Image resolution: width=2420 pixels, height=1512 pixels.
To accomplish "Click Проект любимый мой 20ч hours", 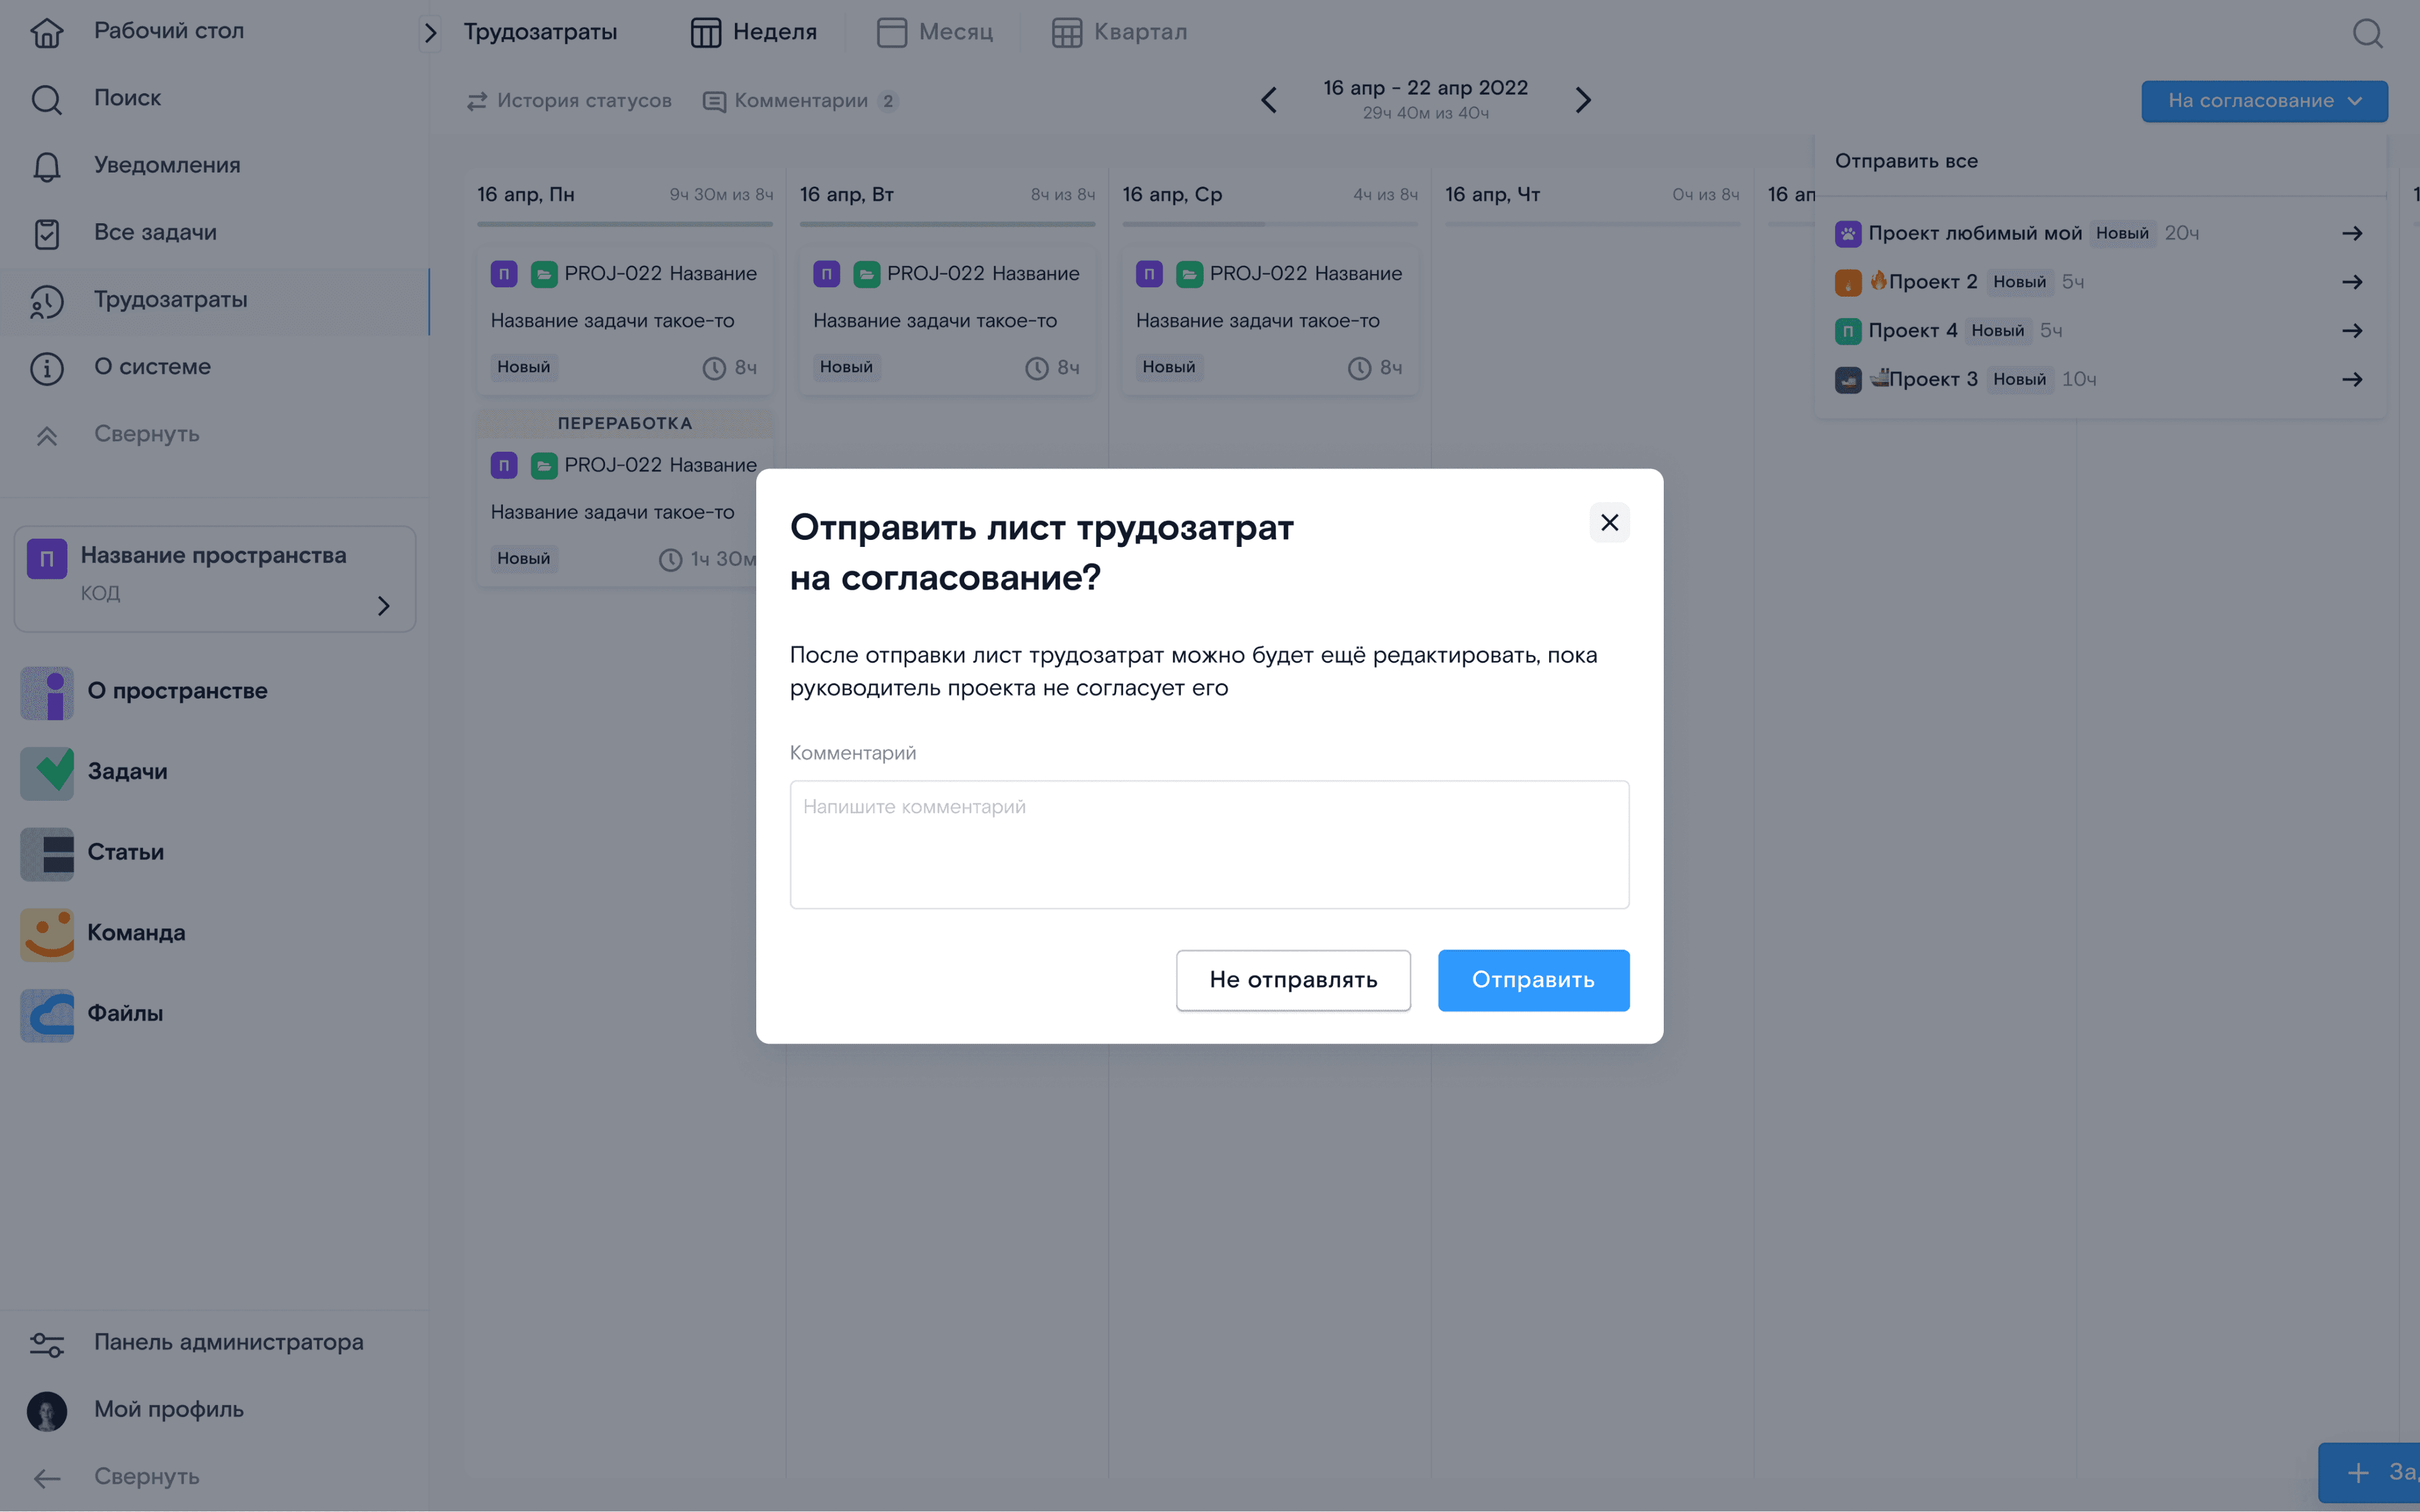I will coord(2181,233).
